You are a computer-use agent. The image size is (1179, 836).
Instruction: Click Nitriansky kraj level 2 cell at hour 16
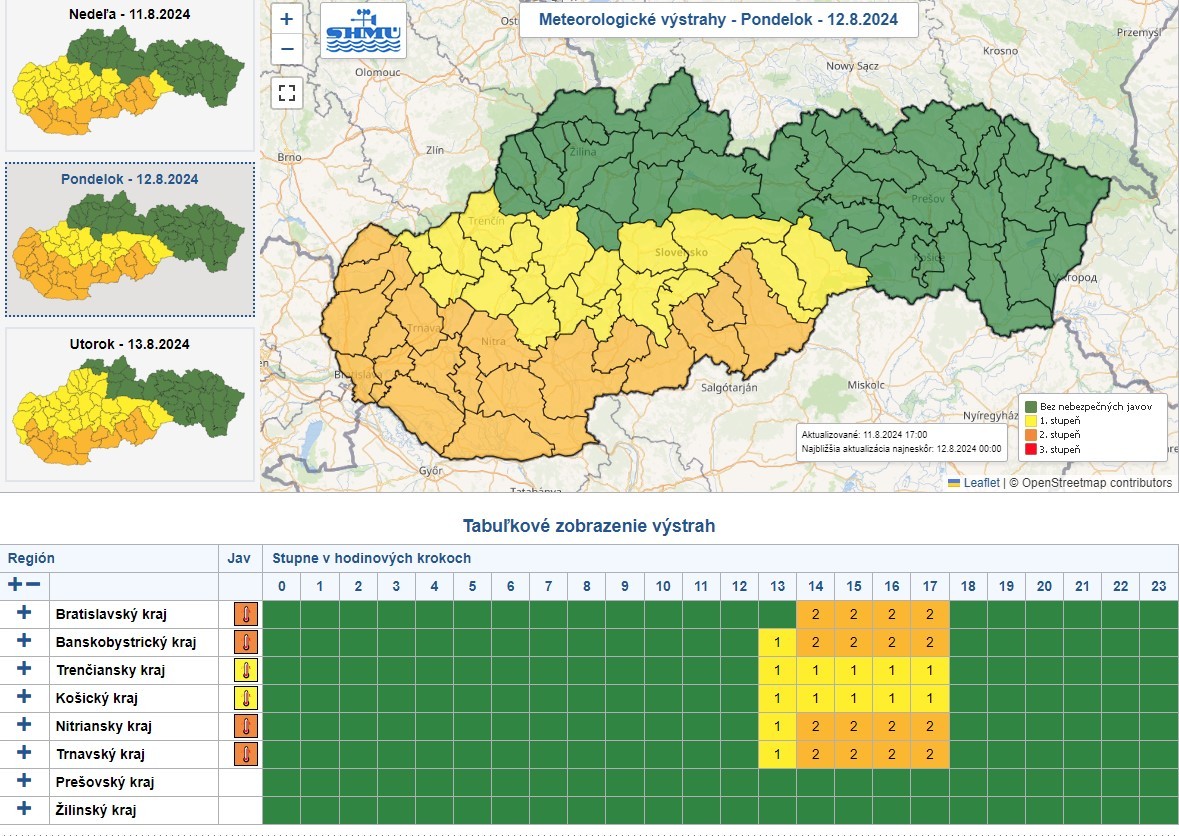[892, 726]
